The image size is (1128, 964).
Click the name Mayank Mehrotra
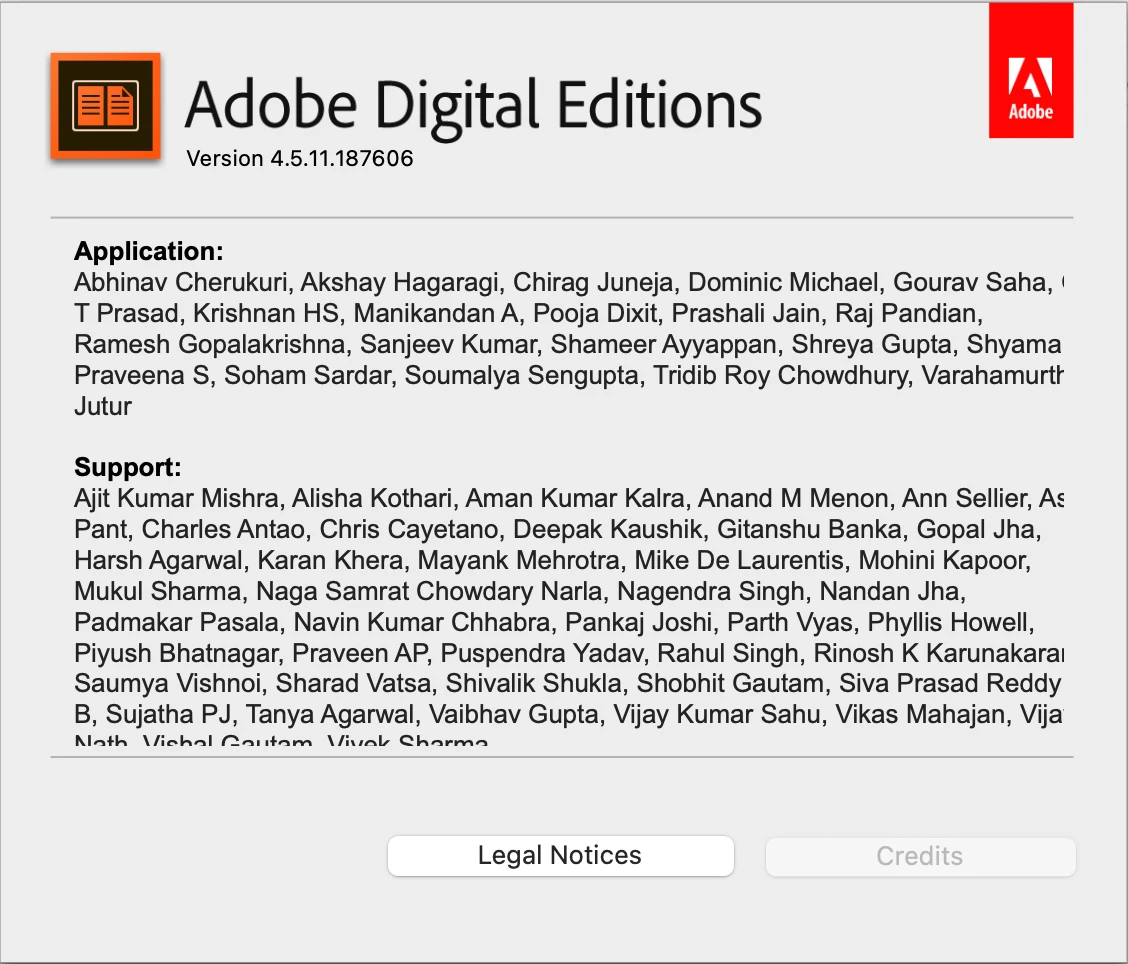point(518,560)
